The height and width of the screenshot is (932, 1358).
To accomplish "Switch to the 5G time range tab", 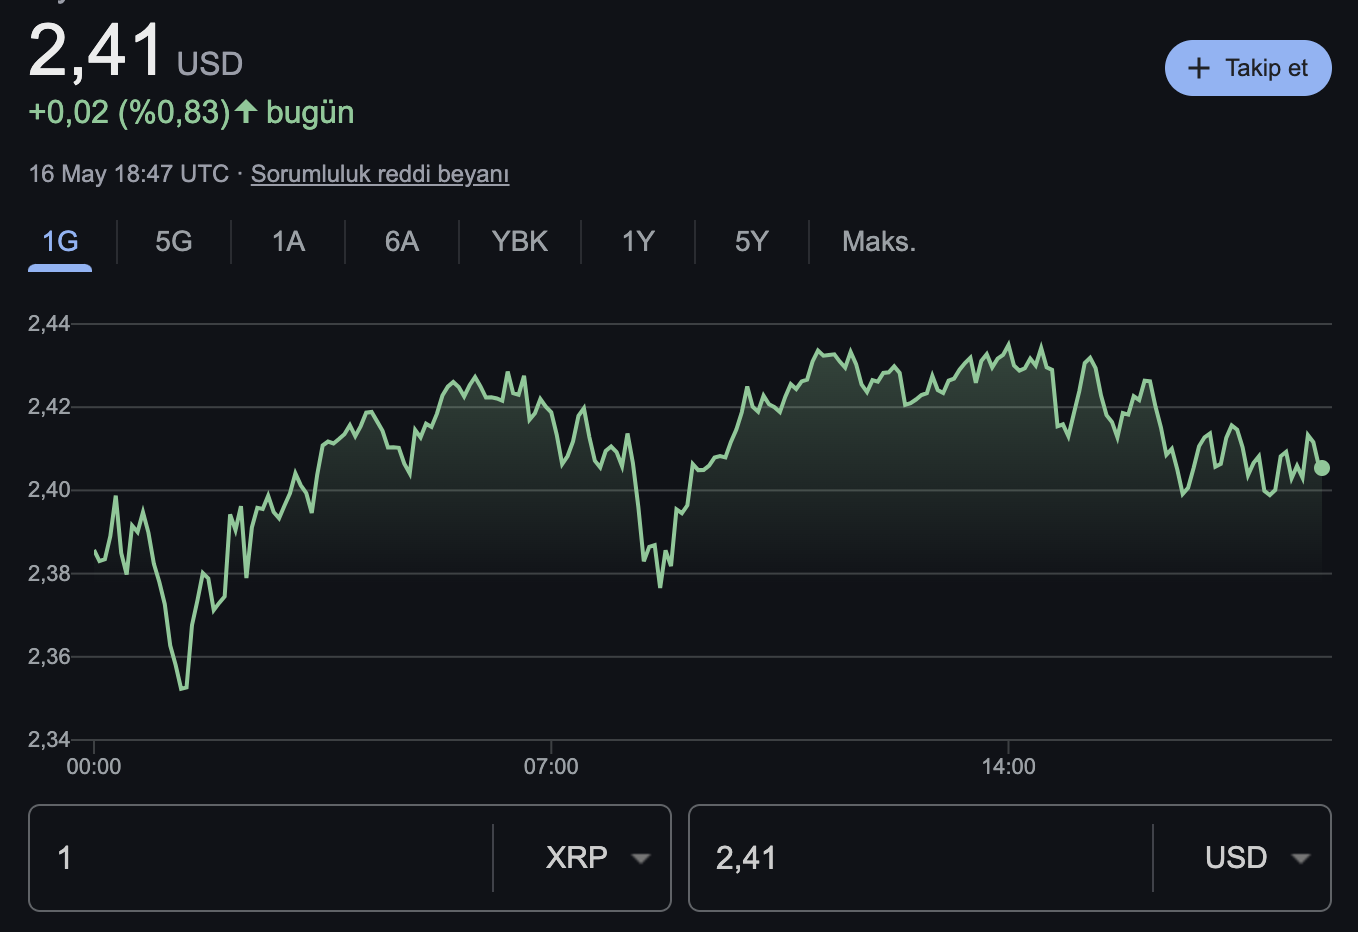I will pos(174,242).
